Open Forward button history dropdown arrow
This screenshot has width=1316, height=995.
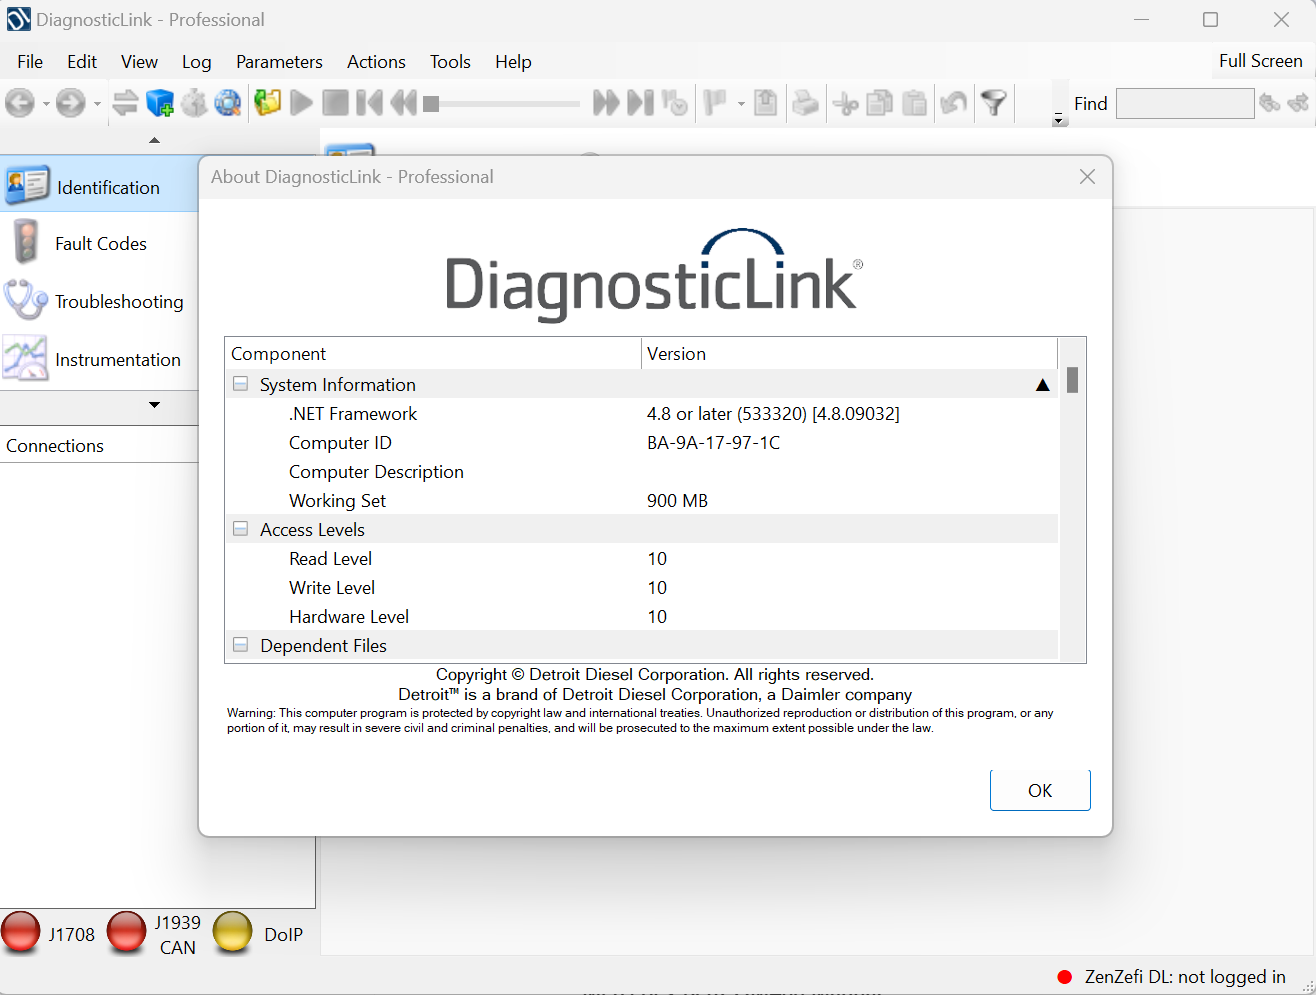point(97,103)
